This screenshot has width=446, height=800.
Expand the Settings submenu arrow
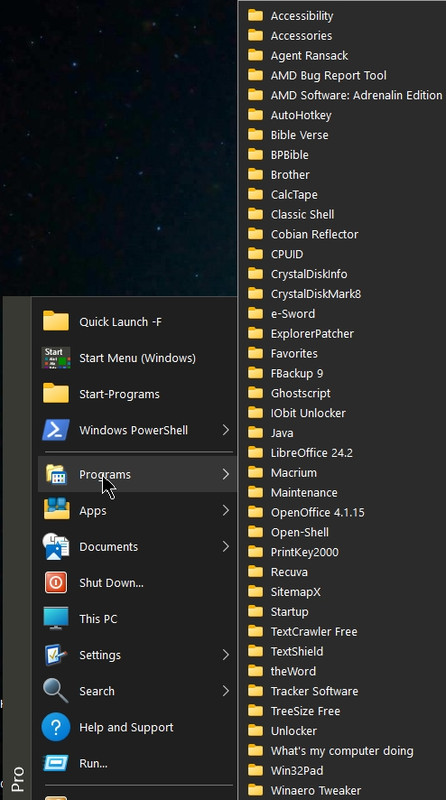pyautogui.click(x=226, y=655)
